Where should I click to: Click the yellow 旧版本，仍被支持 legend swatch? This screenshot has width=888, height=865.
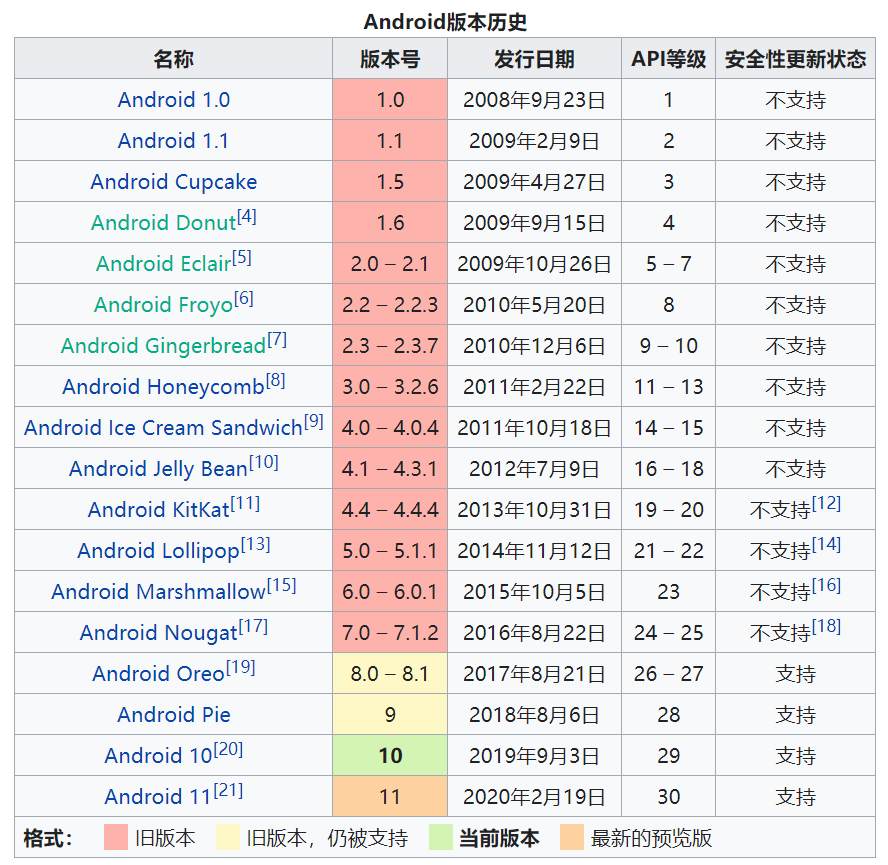[227, 837]
